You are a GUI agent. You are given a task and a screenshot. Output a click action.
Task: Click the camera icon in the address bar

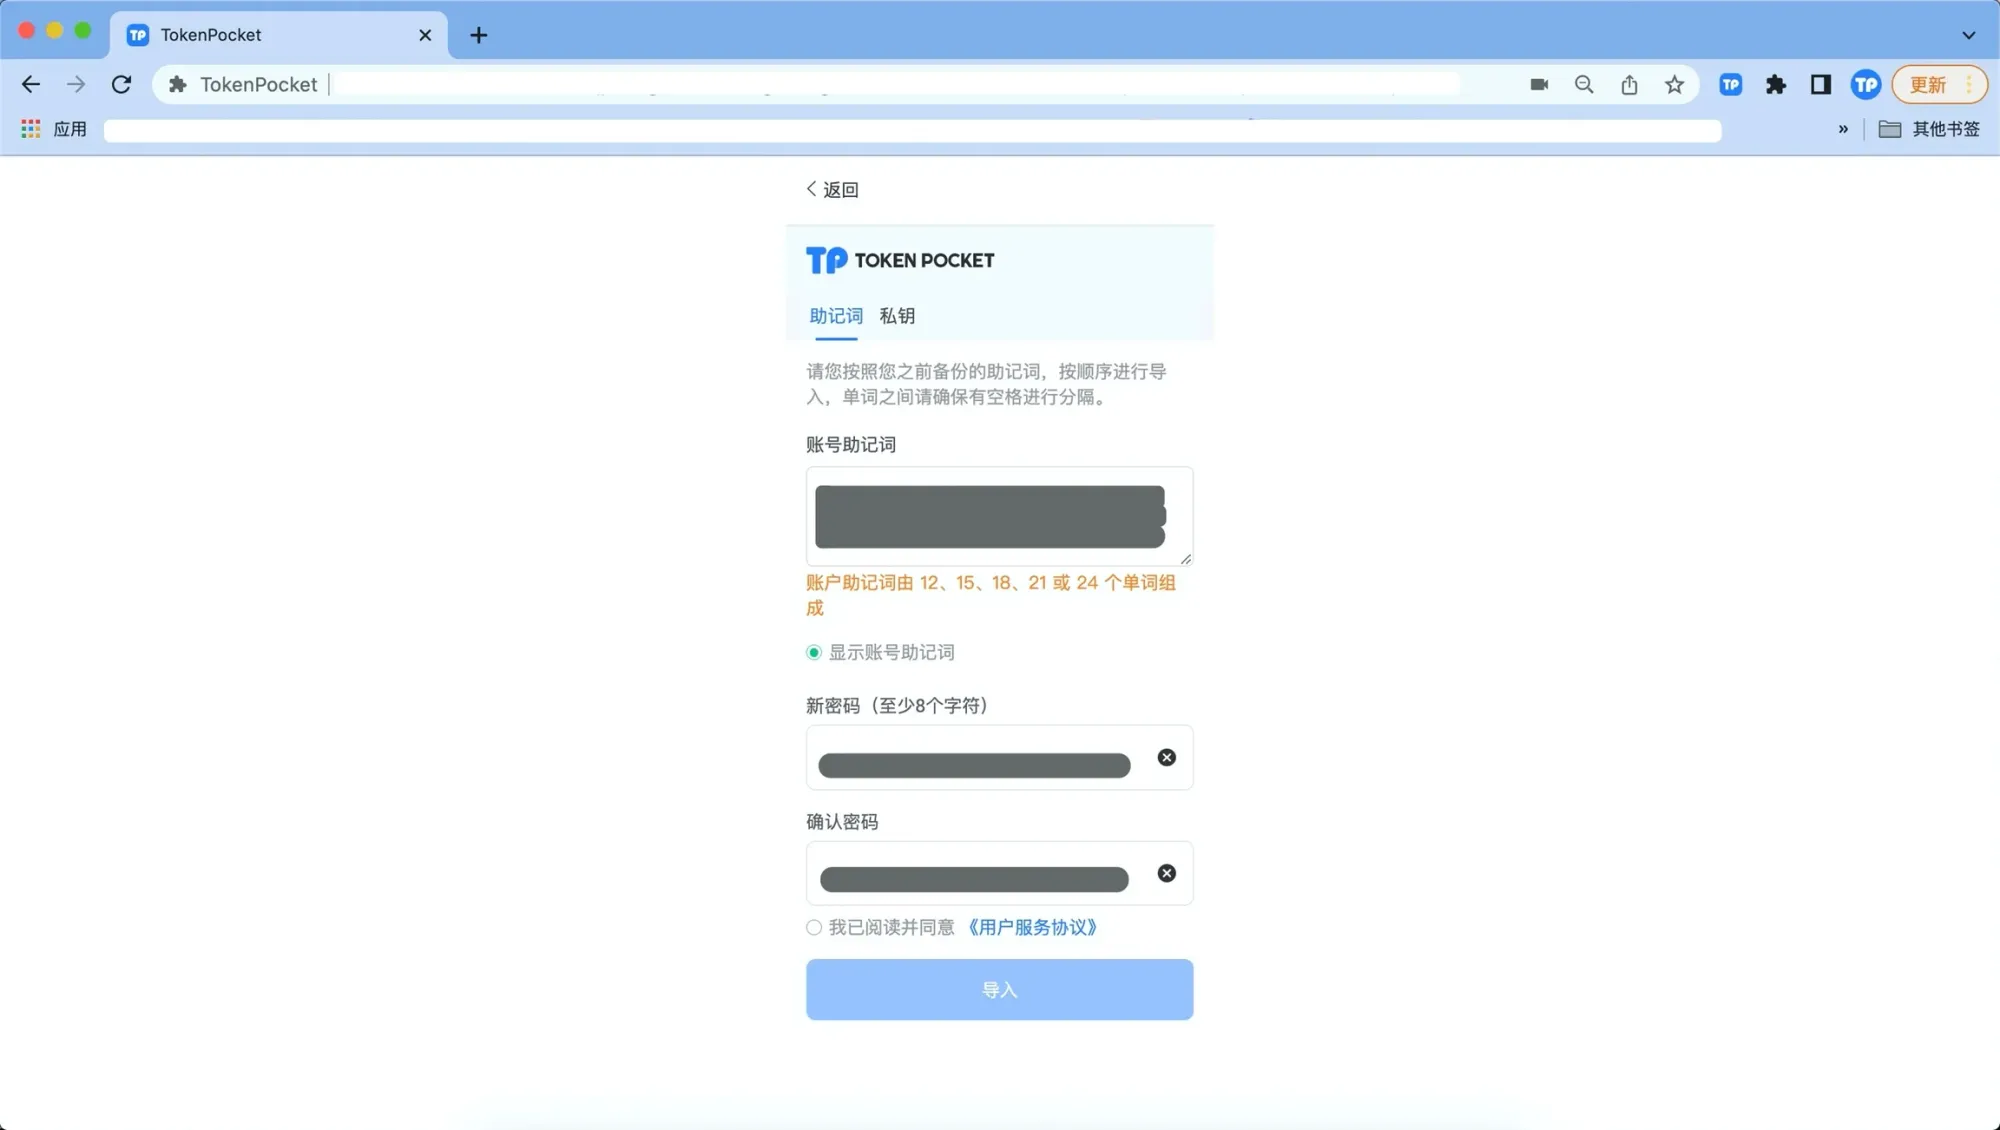1539,85
